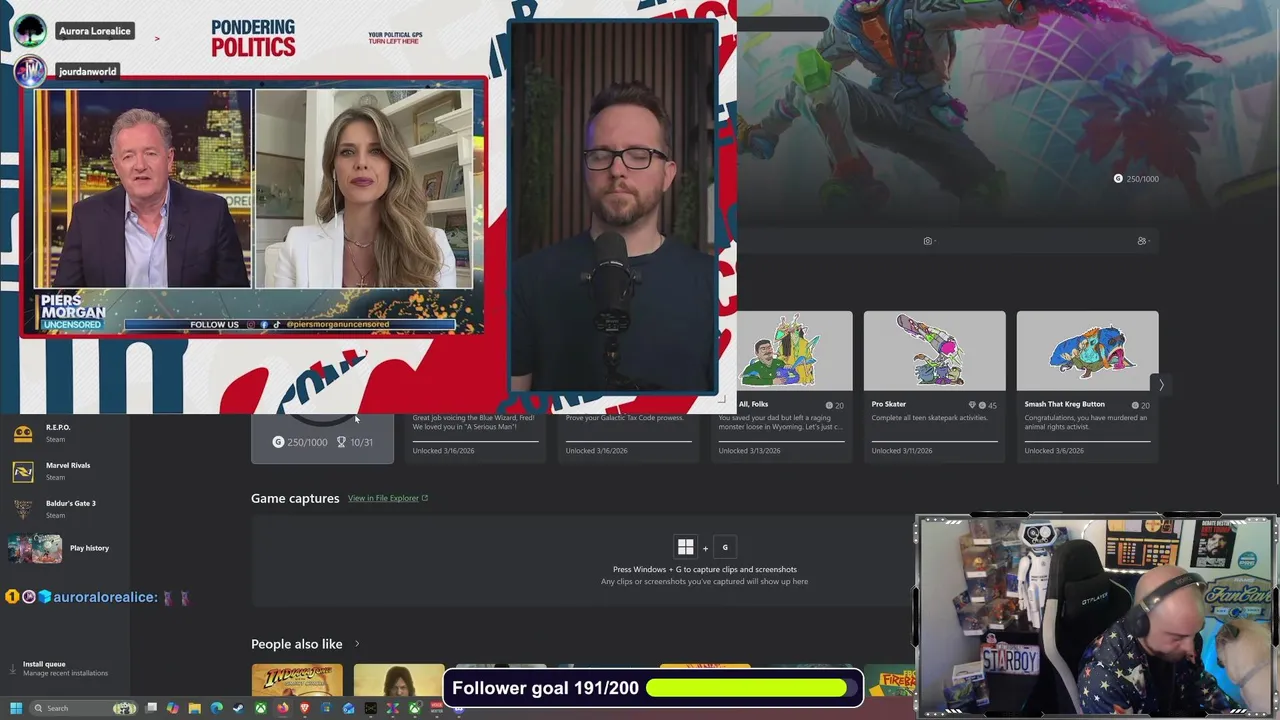Select Baldur's Gate 3 icon in sidebar
This screenshot has width=1280, height=720.
tap(23, 509)
